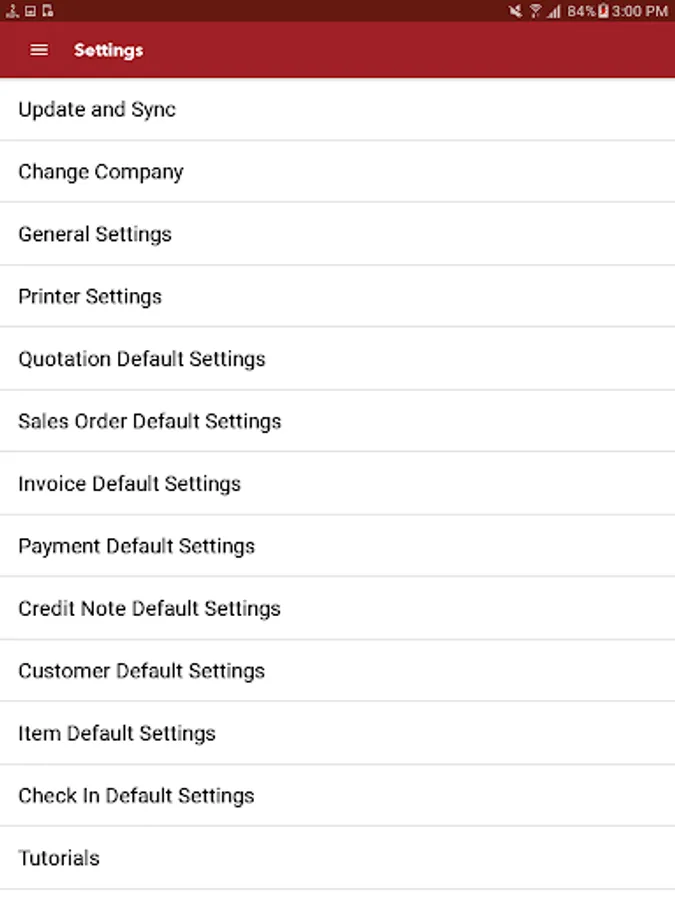Go to Printer Settings
Viewport: 675px width, 900px height.
click(90, 297)
